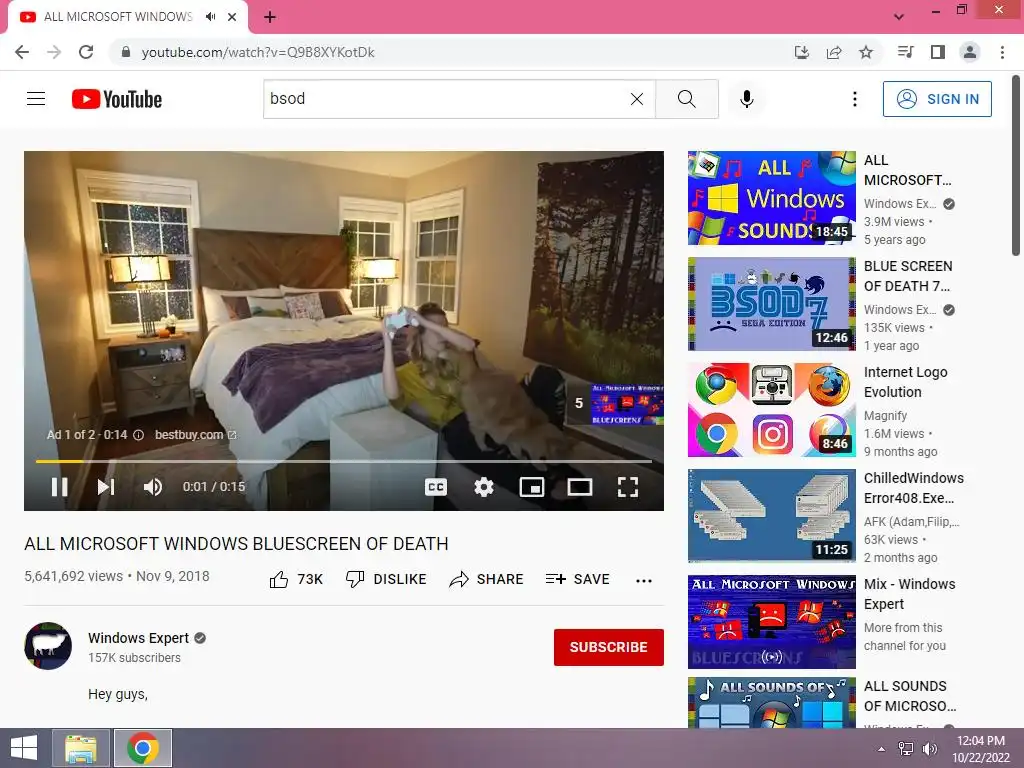Switch to theater mode
Image resolution: width=1024 pixels, height=768 pixels.
[580, 487]
